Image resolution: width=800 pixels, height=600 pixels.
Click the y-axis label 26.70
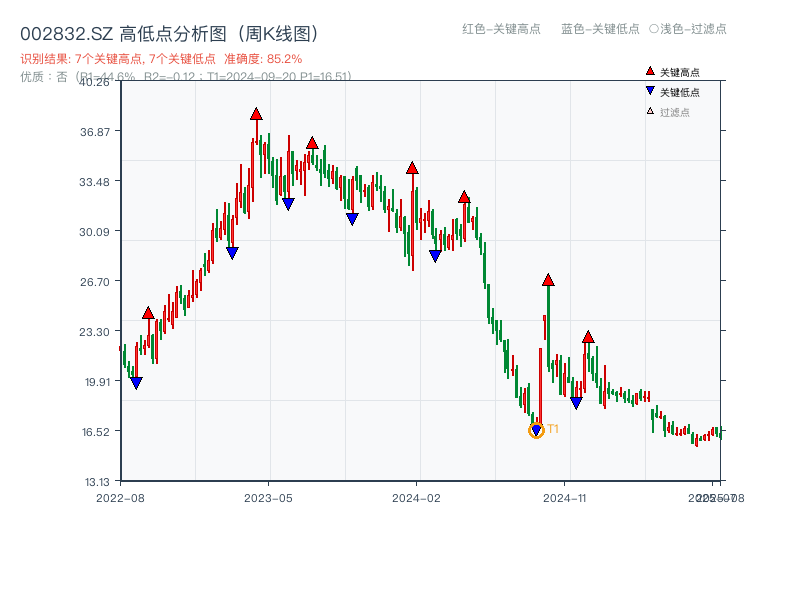click(94, 282)
